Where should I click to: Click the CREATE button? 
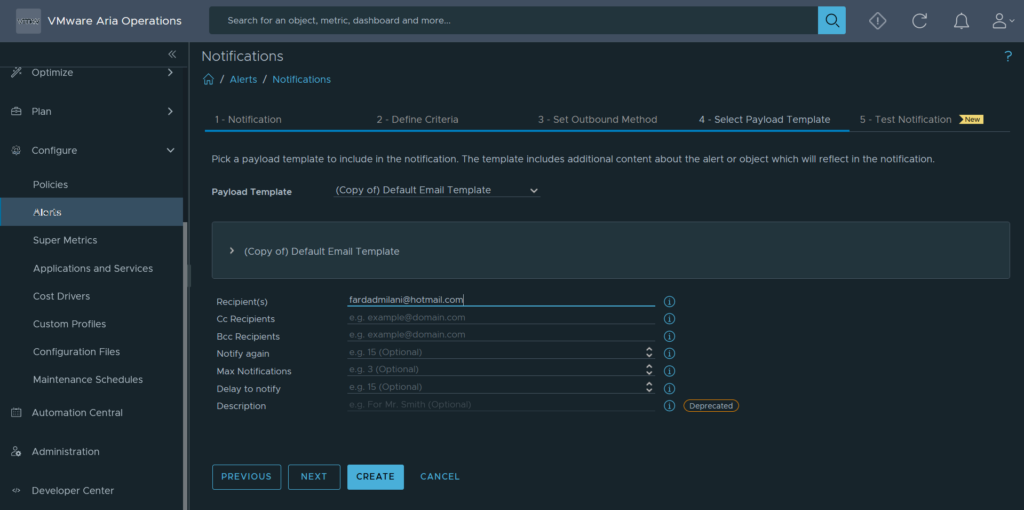[x=376, y=477]
